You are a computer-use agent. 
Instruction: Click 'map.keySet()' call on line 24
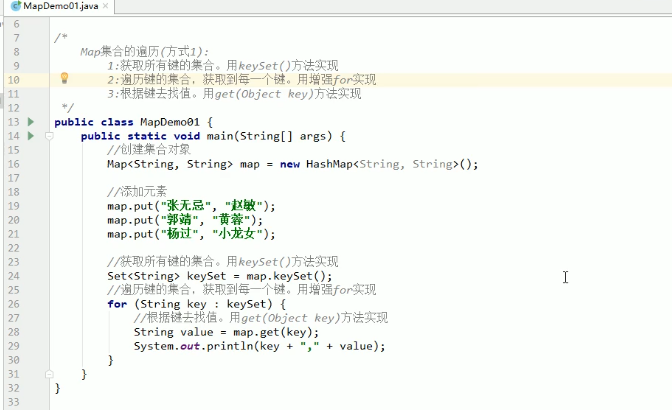286,276
